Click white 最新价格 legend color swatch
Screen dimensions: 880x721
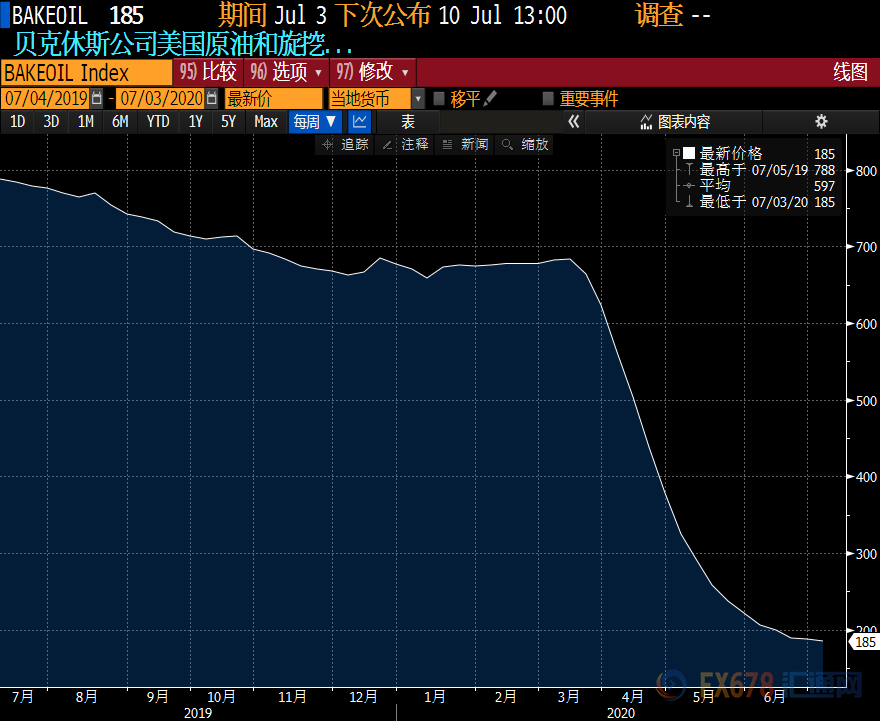688,153
